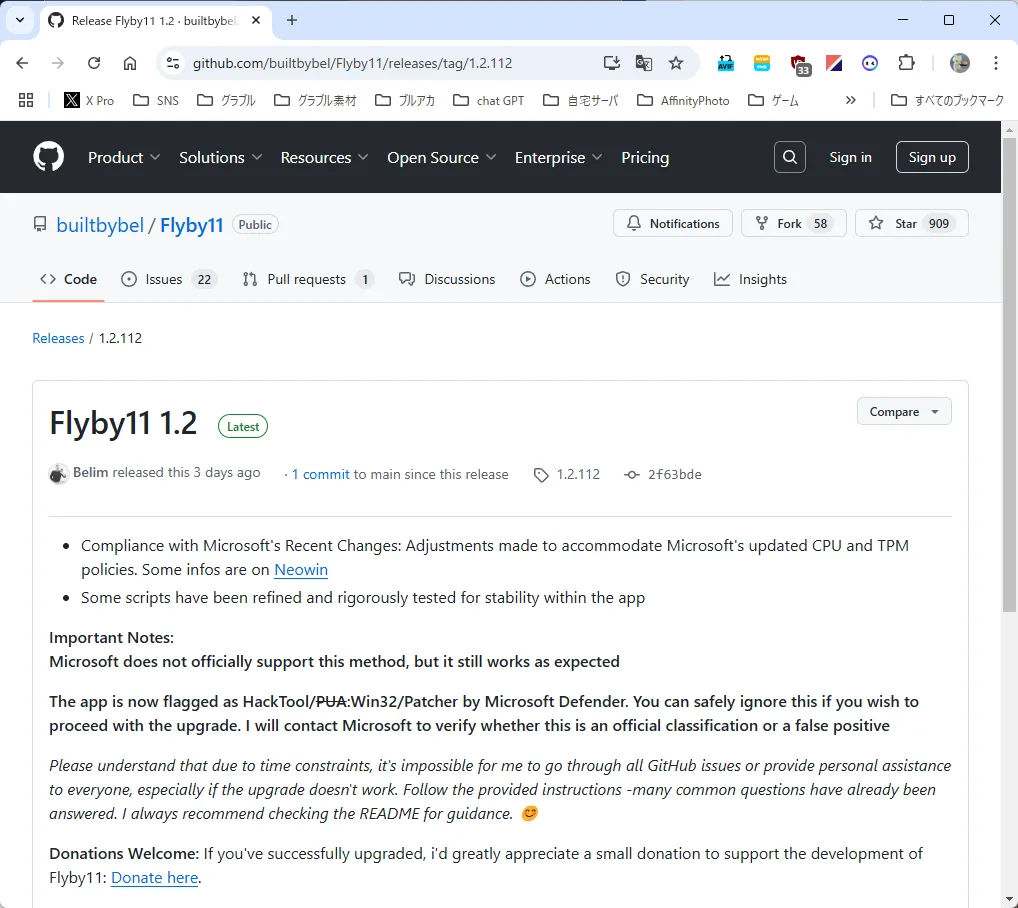This screenshot has width=1018, height=908.
Task: Open the apps grid in bookmarks bar
Action: [x=26, y=100]
